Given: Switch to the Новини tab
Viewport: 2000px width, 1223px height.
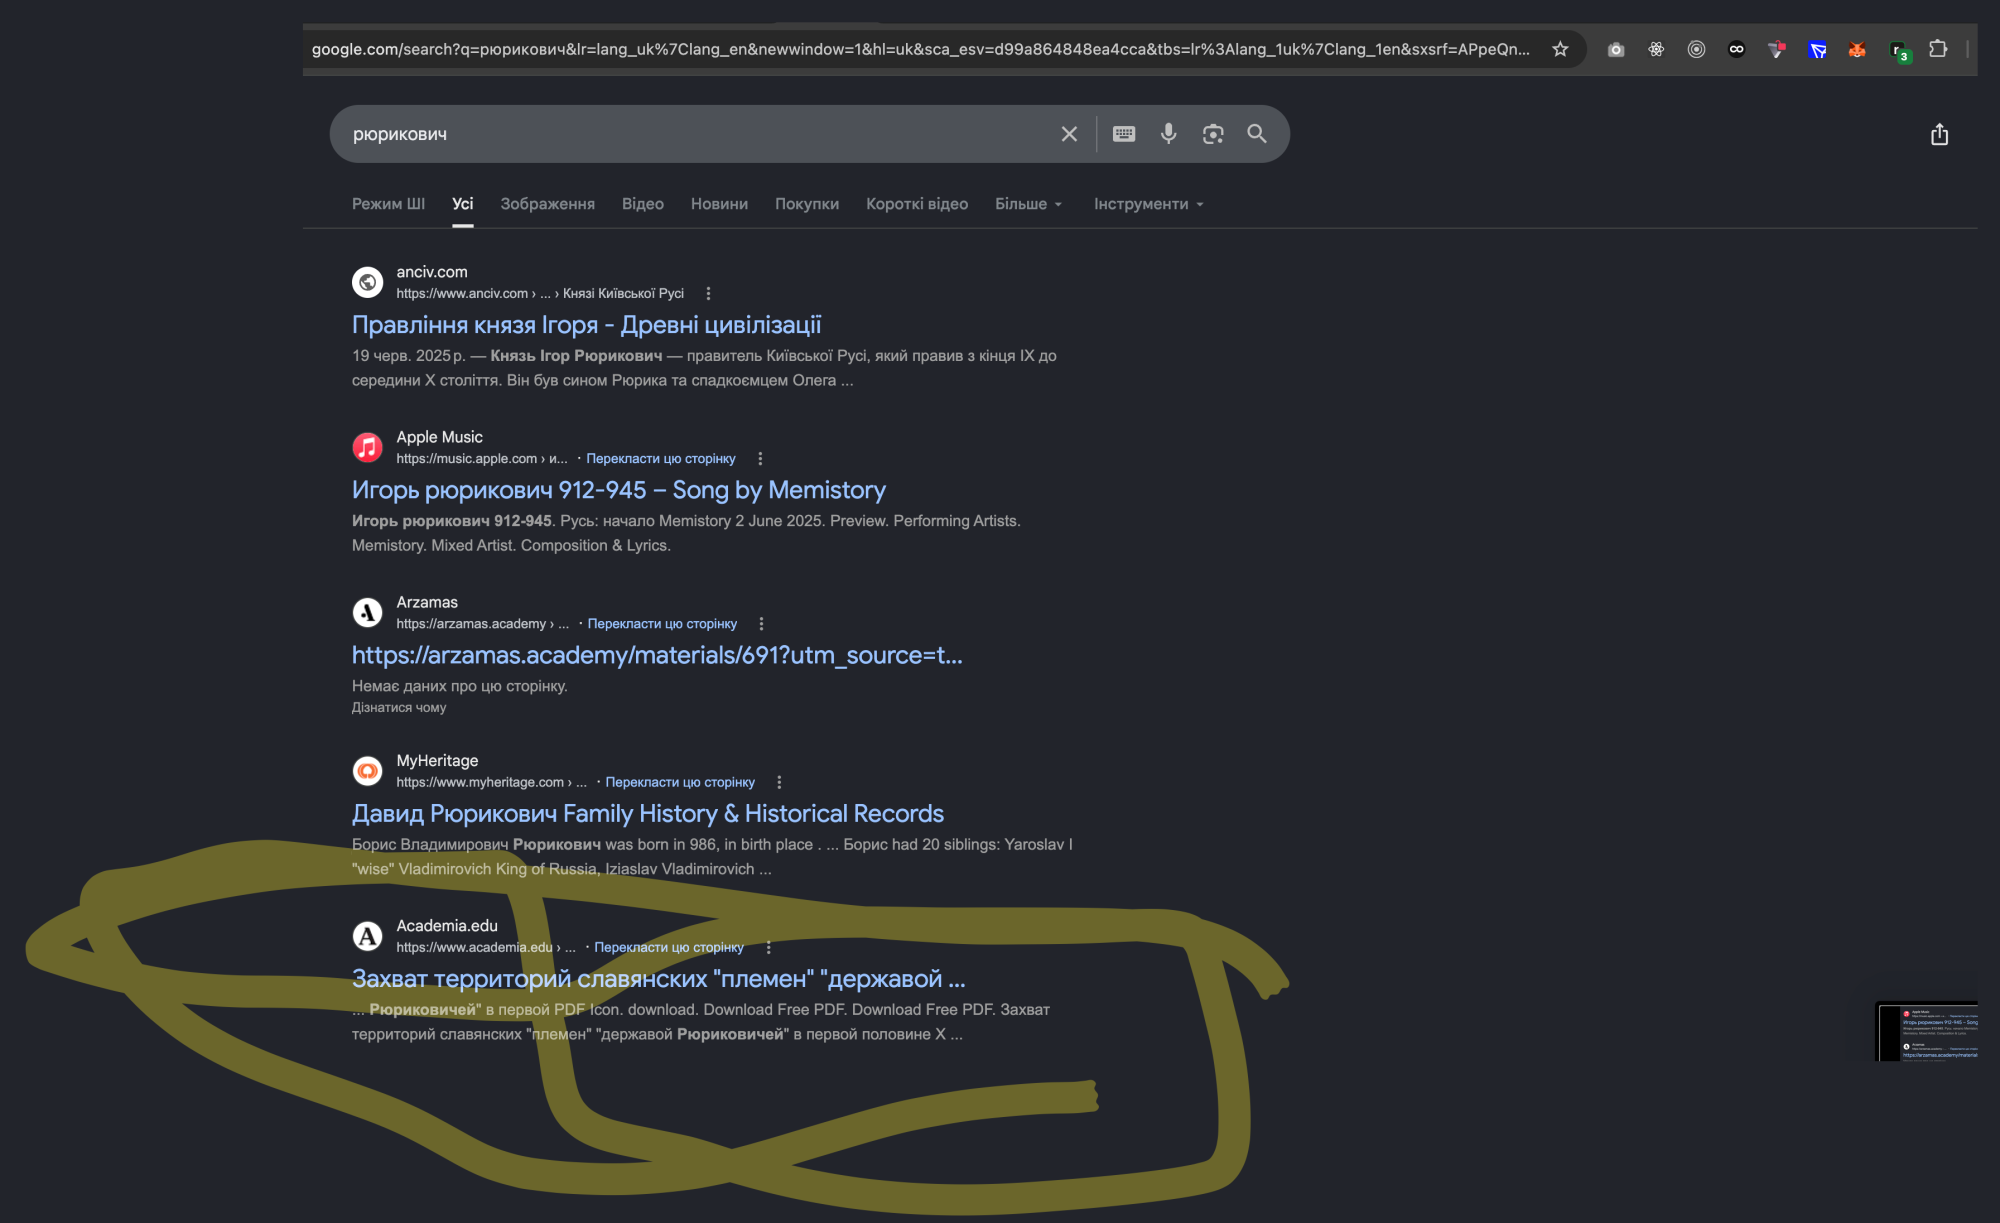Looking at the screenshot, I should coord(719,204).
